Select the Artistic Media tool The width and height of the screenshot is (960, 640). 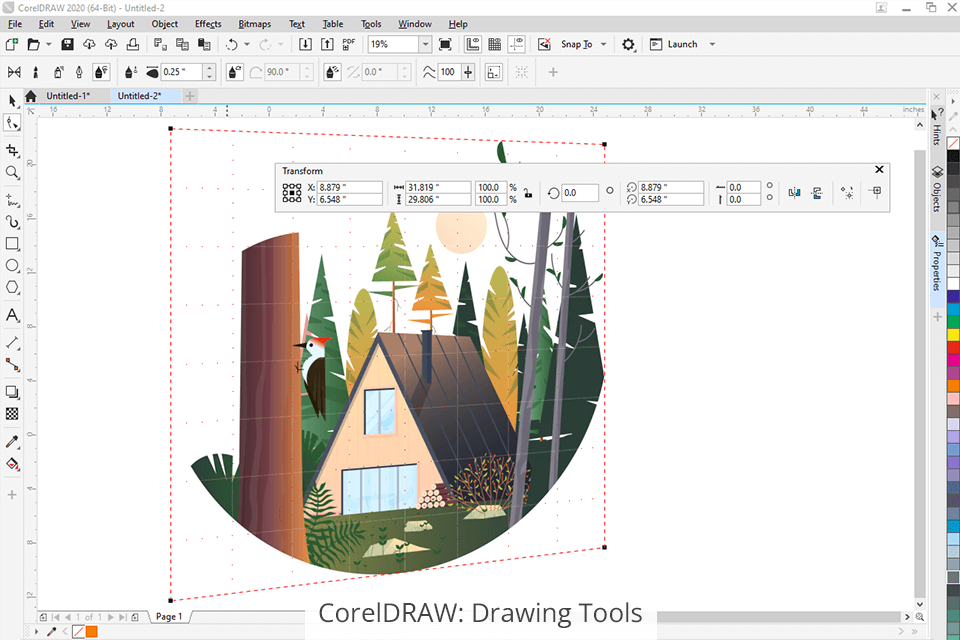pos(12,222)
